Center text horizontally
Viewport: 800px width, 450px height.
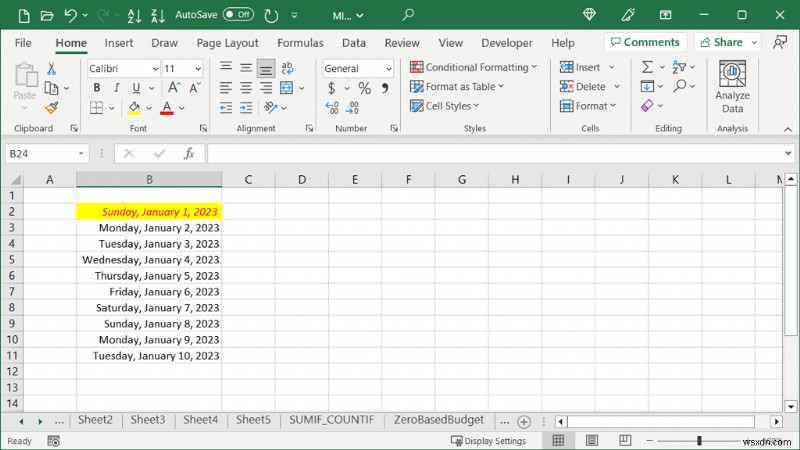(246, 88)
